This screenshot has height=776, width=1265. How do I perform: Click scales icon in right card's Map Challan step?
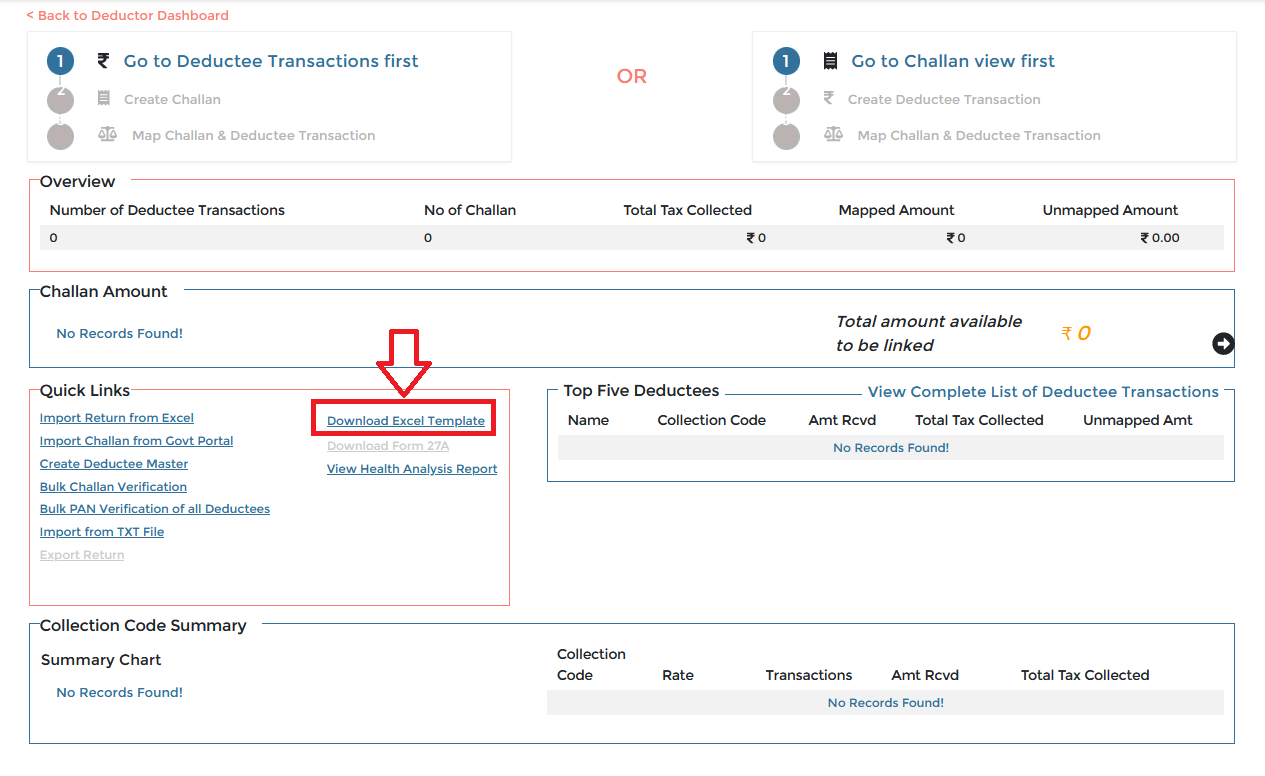point(833,134)
